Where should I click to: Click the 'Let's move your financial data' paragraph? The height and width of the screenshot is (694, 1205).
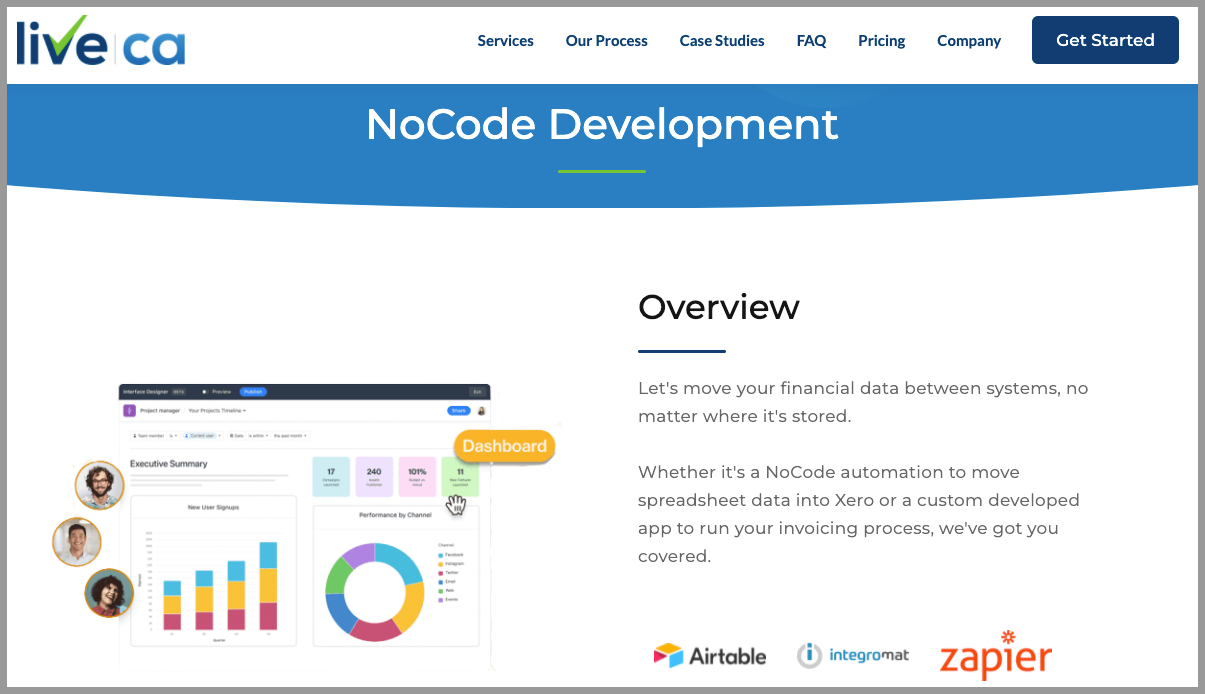coord(863,402)
